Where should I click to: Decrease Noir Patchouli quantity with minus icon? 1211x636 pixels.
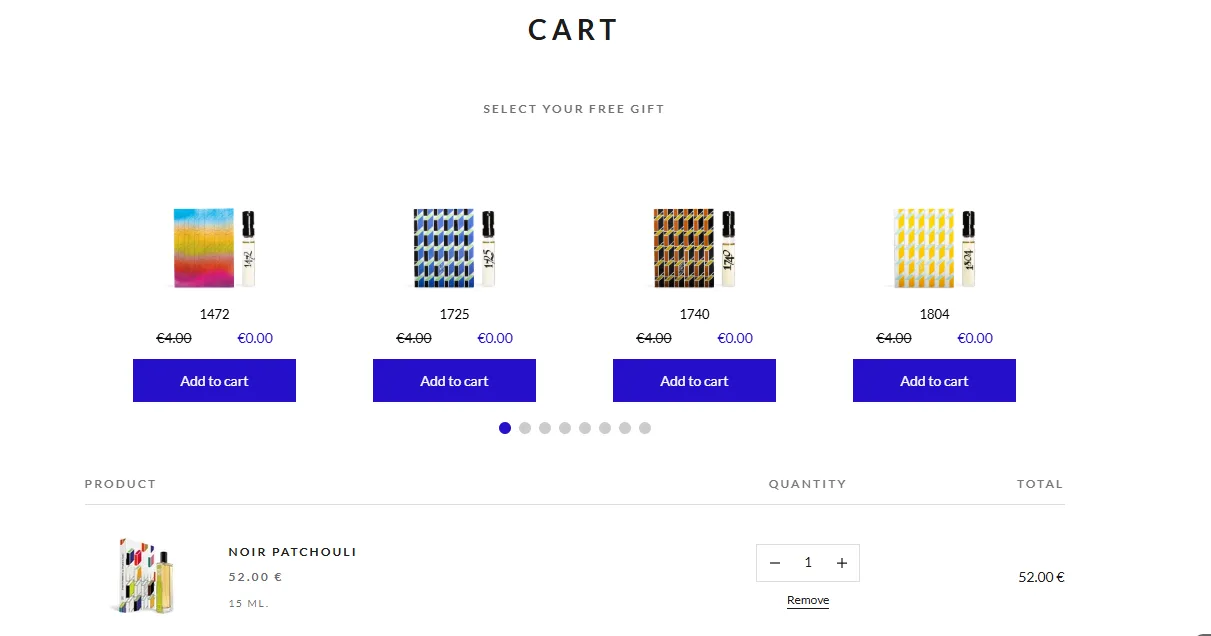(774, 563)
